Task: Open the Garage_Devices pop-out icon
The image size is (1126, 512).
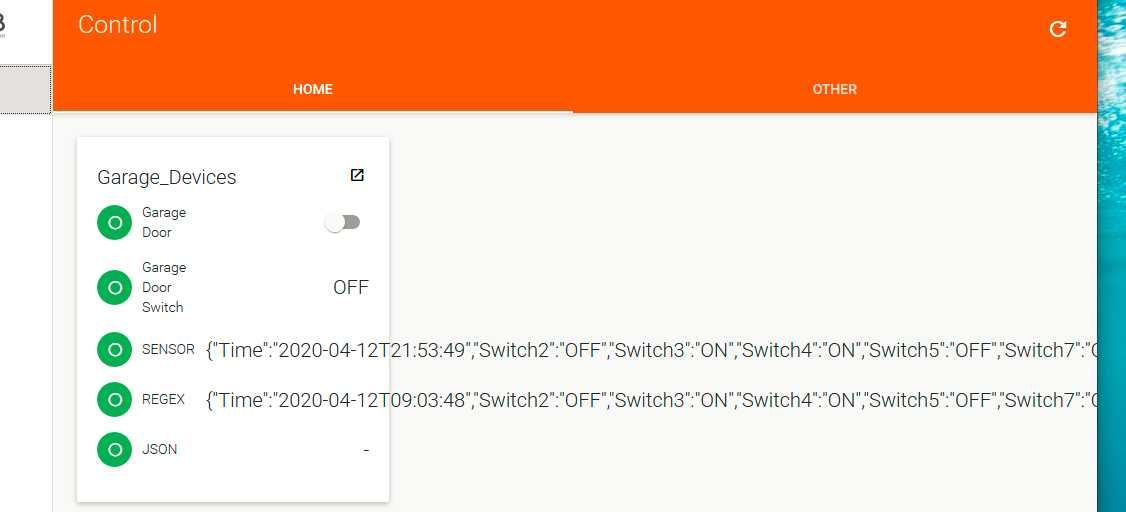Action: pyautogui.click(x=357, y=175)
